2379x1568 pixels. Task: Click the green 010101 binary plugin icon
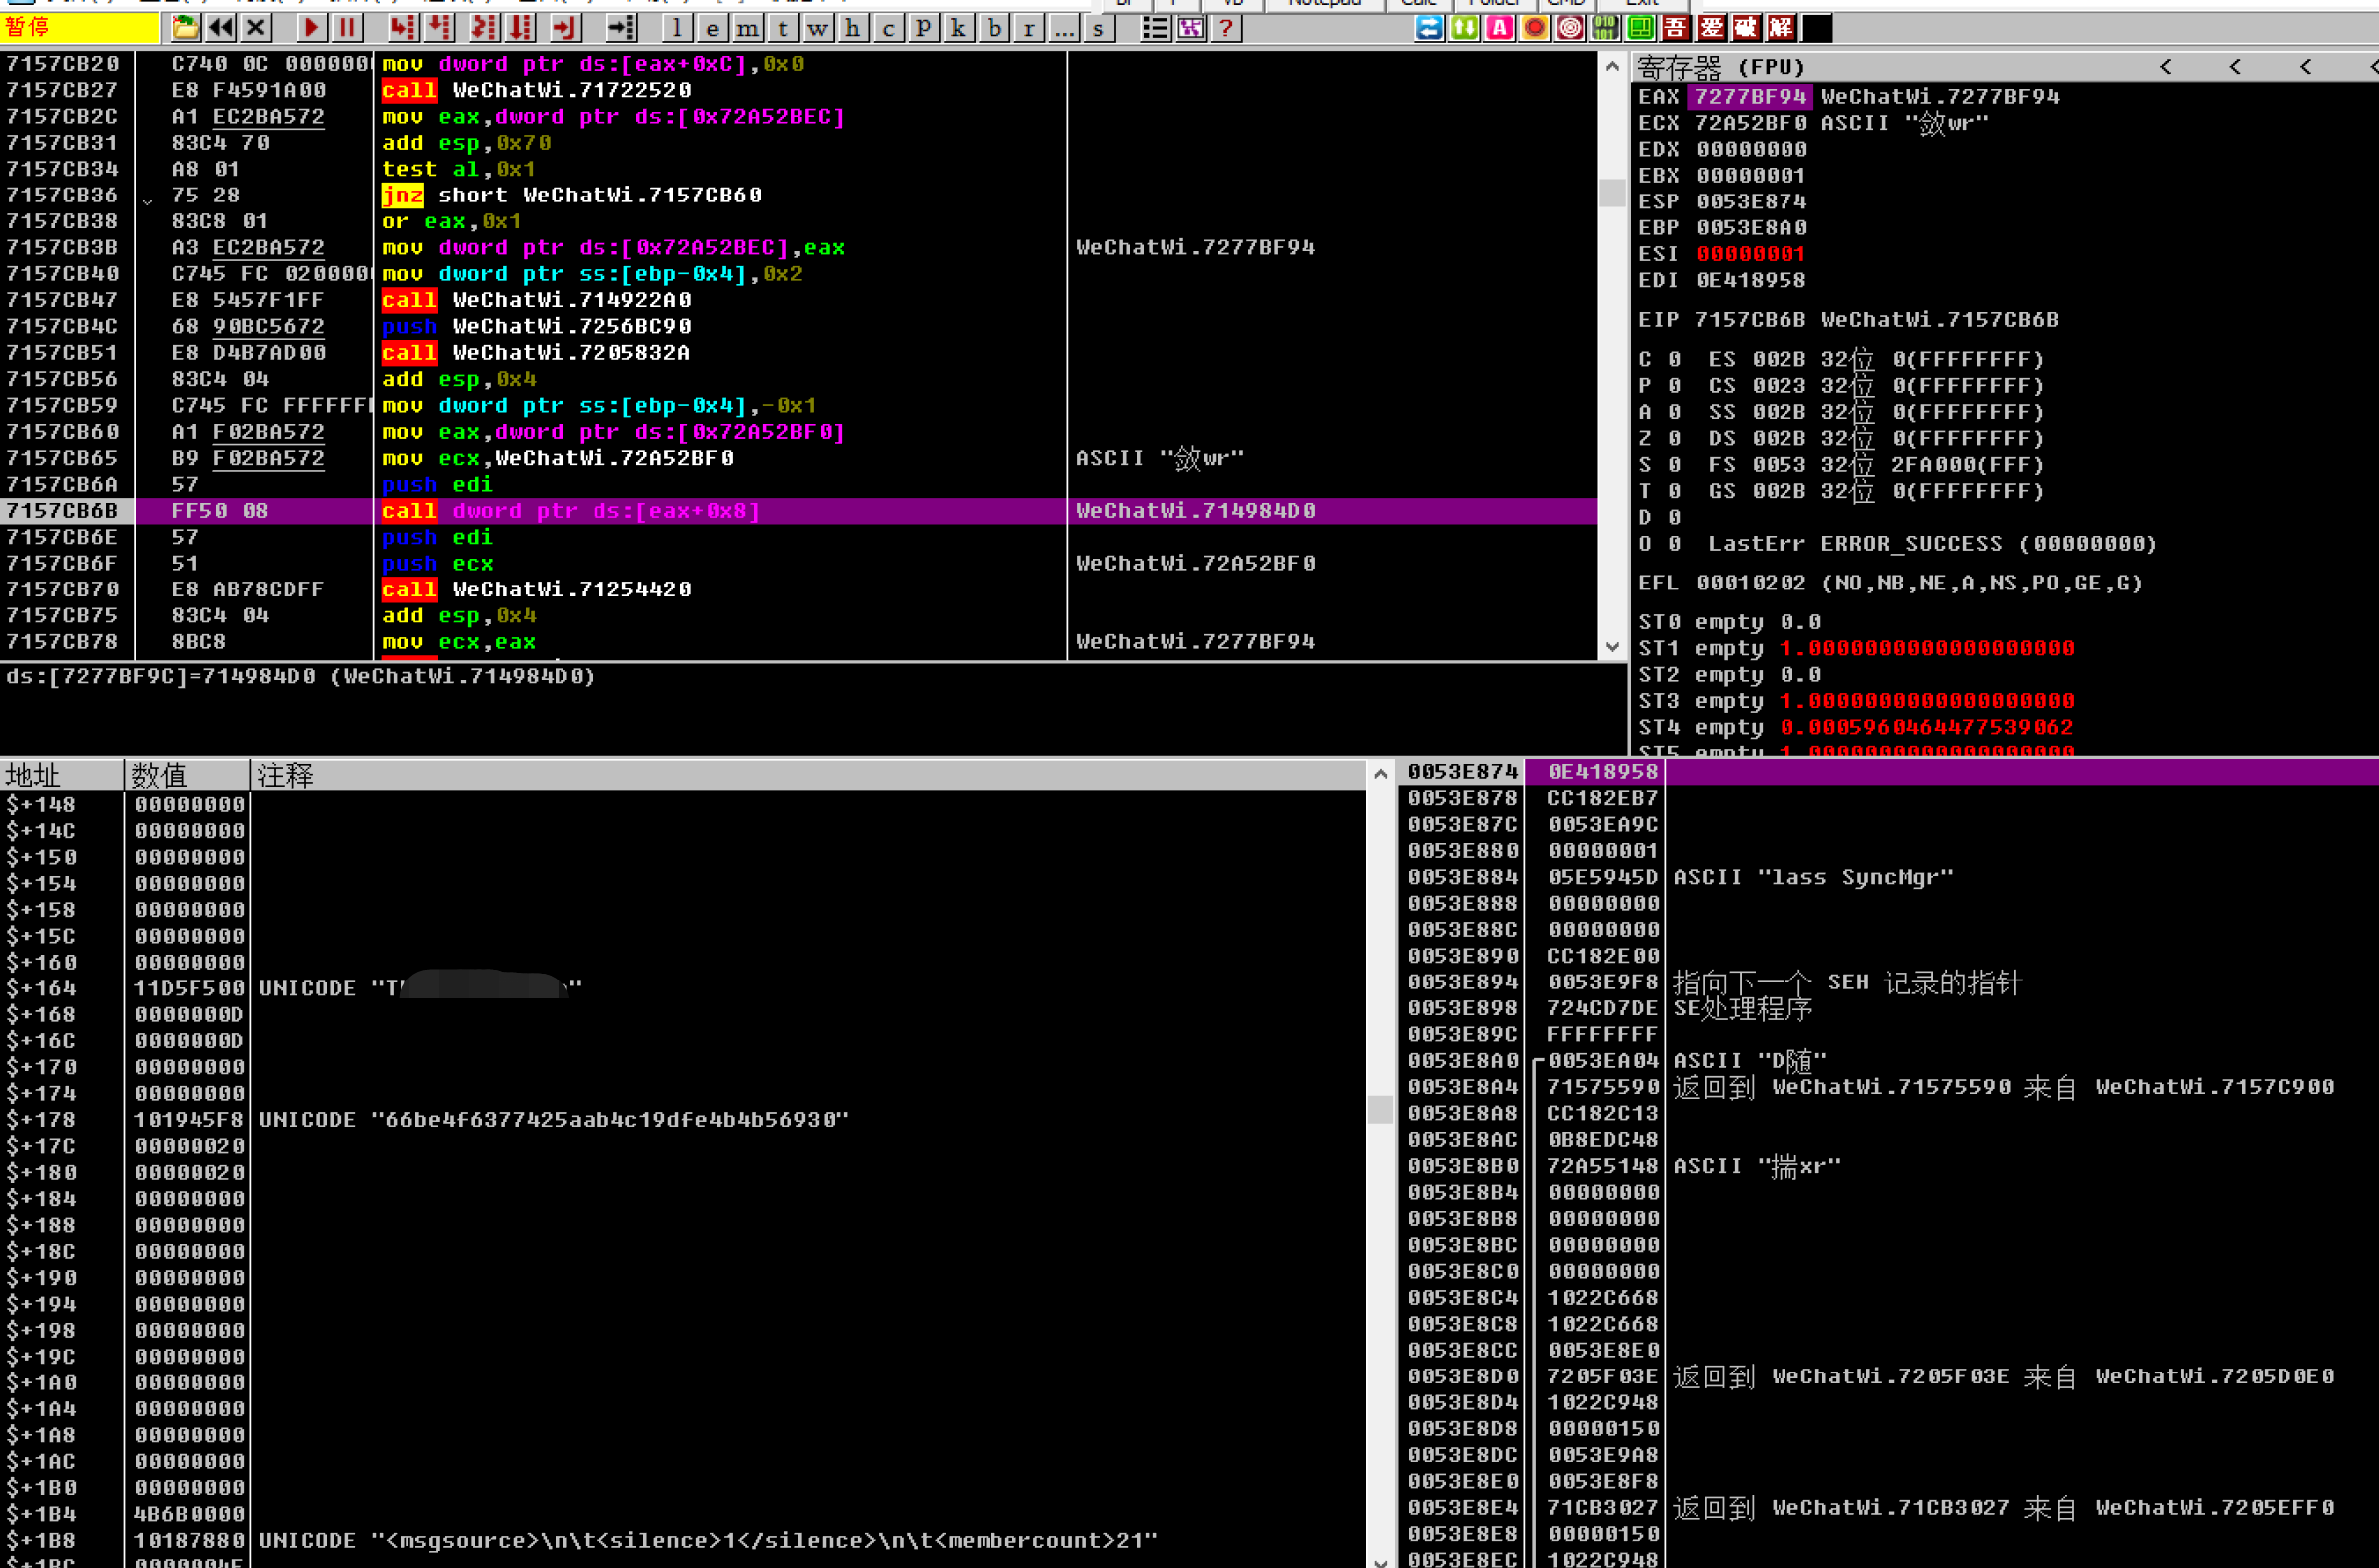coord(1605,28)
